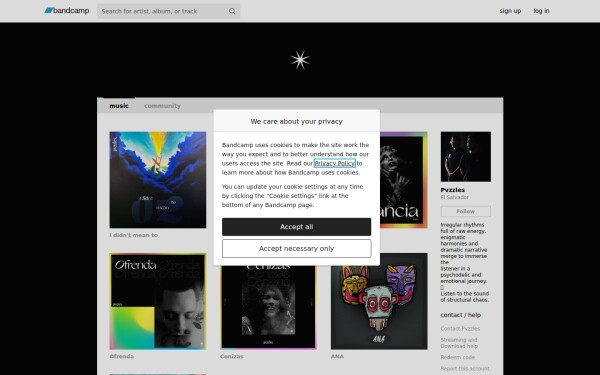The height and width of the screenshot is (375, 600).
Task: Click the El Salvador location text
Action: (x=454, y=197)
